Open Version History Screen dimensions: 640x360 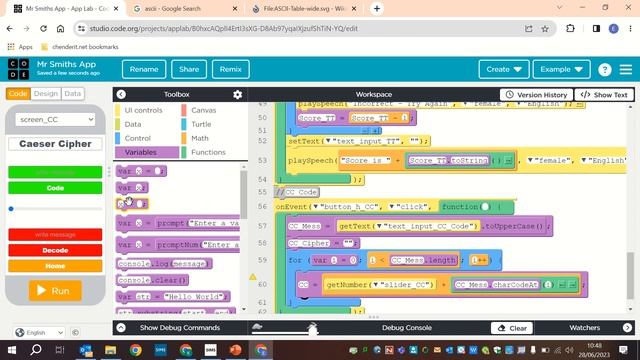pos(536,95)
